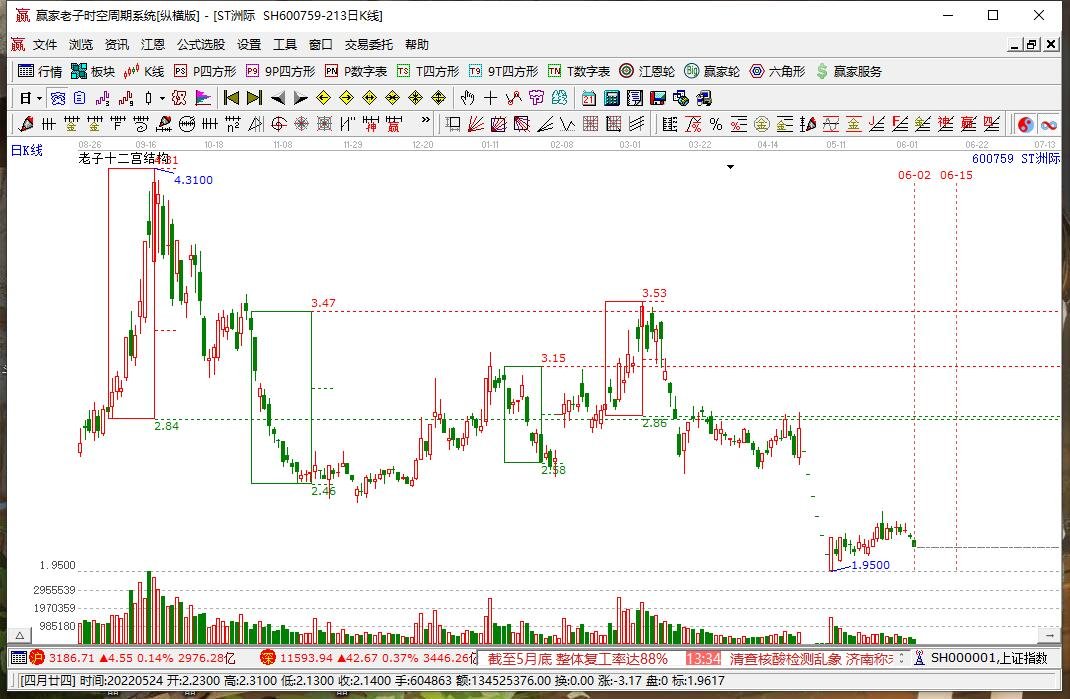Open the 窗口 menu

(321, 44)
